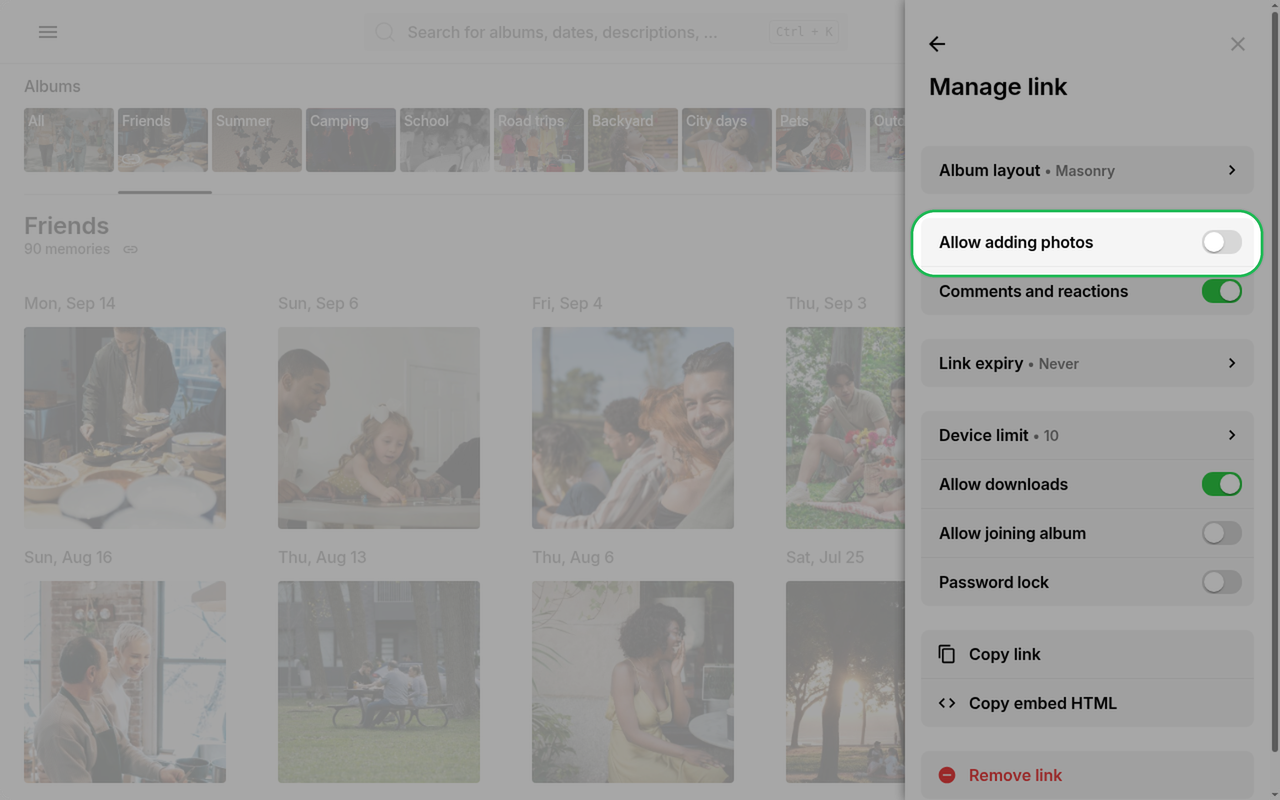Open Device limit 10 chevron

1232,435
